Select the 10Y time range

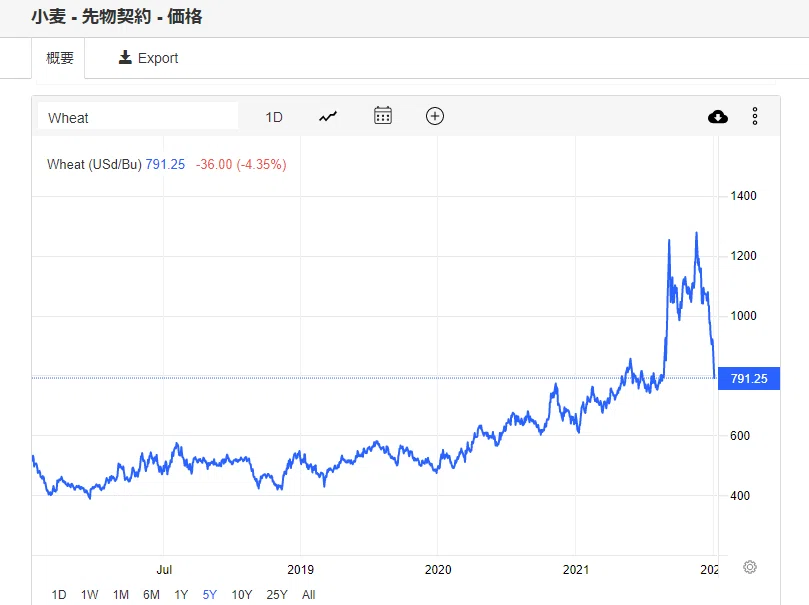tap(241, 595)
